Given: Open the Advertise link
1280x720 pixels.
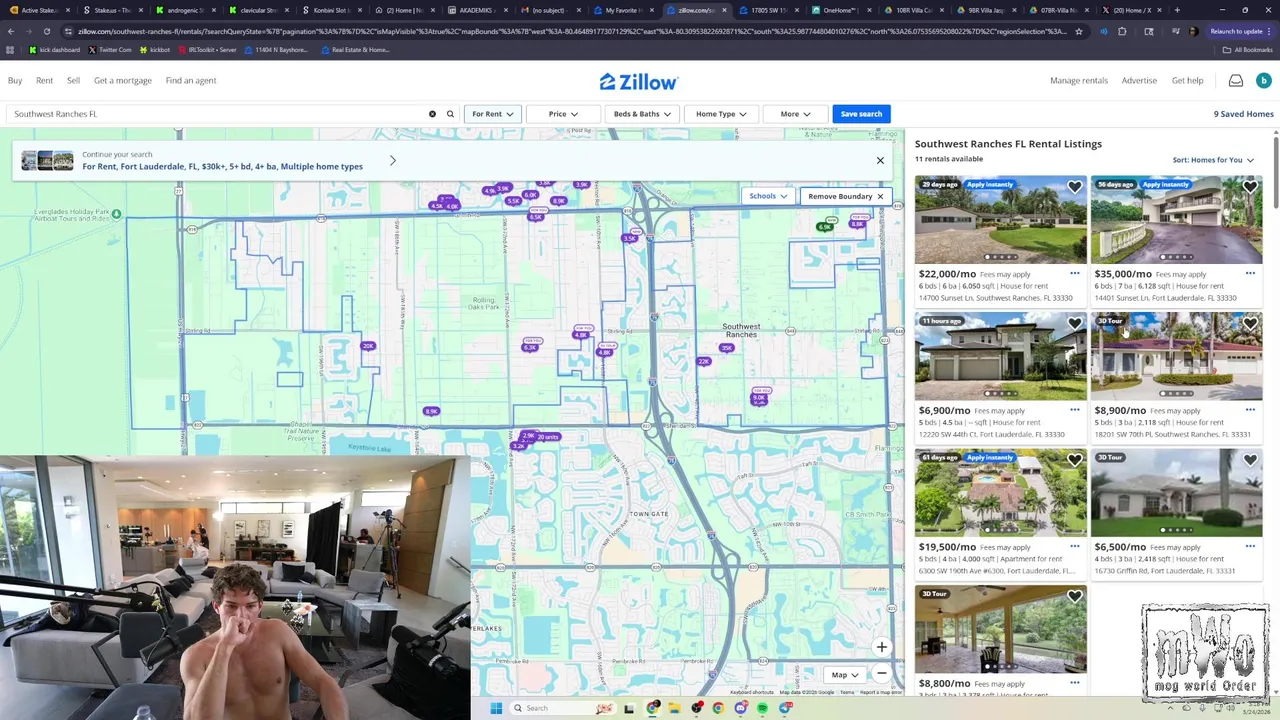Looking at the screenshot, I should click(x=1139, y=80).
